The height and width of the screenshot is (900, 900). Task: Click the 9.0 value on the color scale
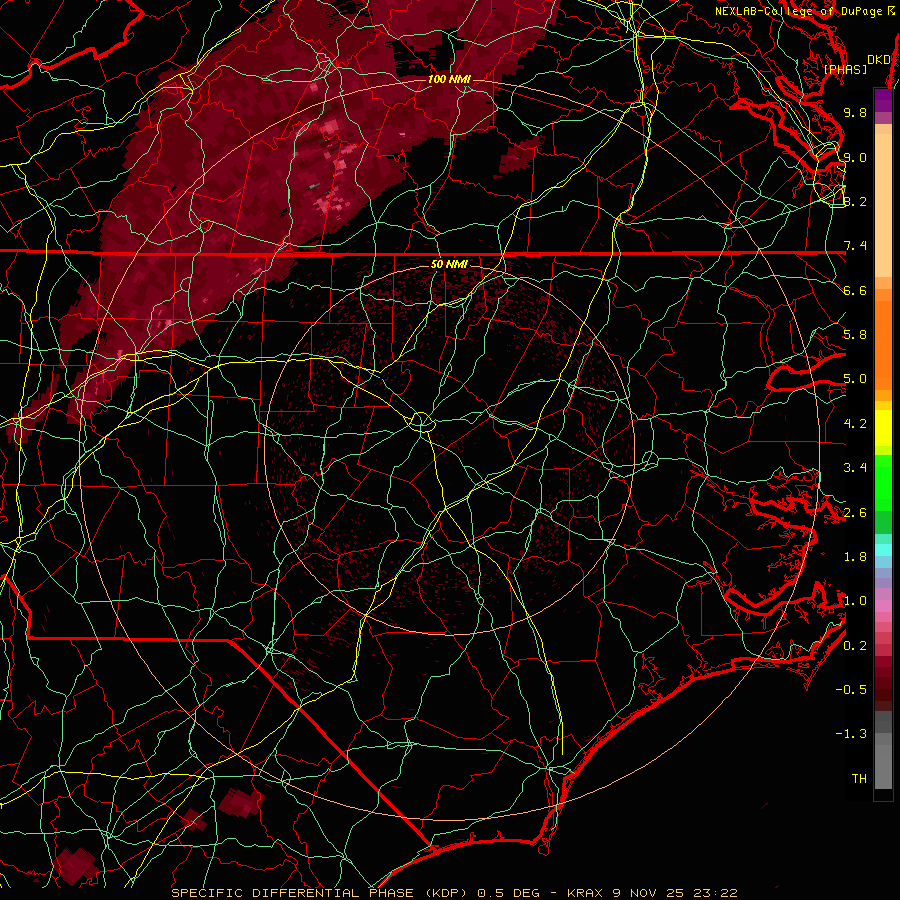coord(855,157)
